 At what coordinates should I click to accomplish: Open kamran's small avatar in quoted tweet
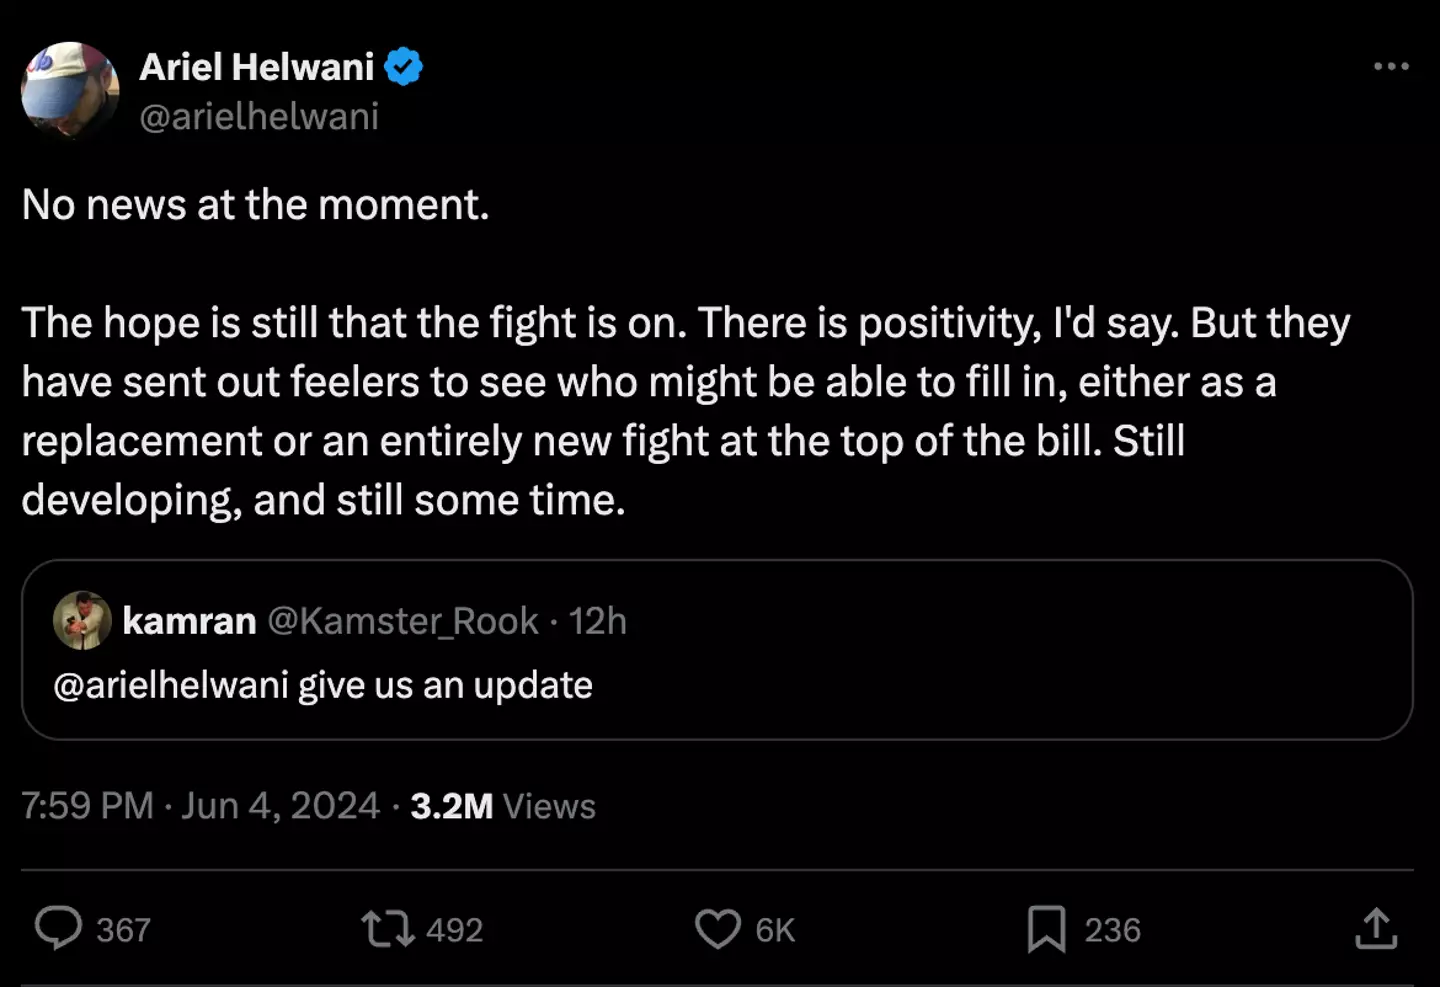coord(82,620)
